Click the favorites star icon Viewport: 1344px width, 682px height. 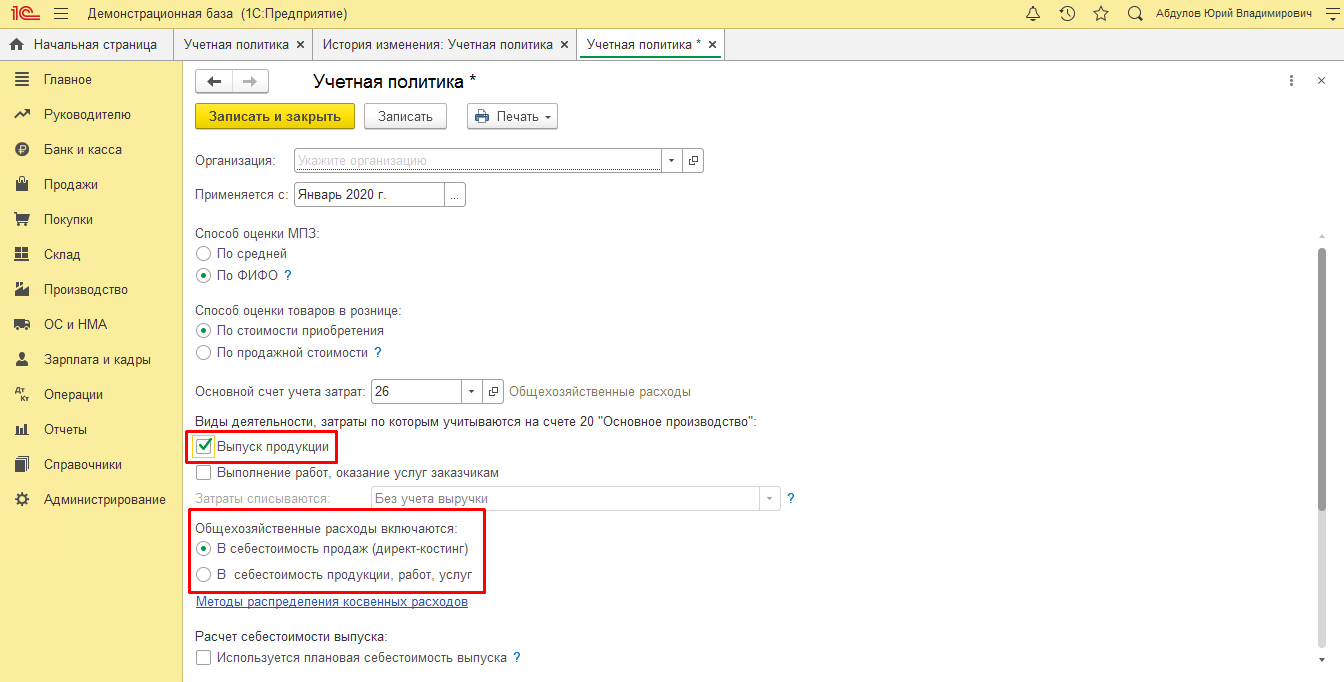(x=1101, y=14)
